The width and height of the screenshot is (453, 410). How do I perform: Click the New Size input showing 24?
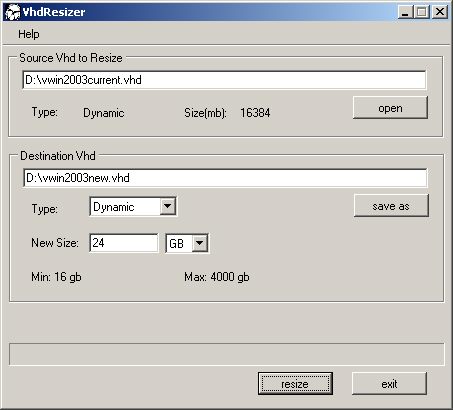pyautogui.click(x=124, y=243)
